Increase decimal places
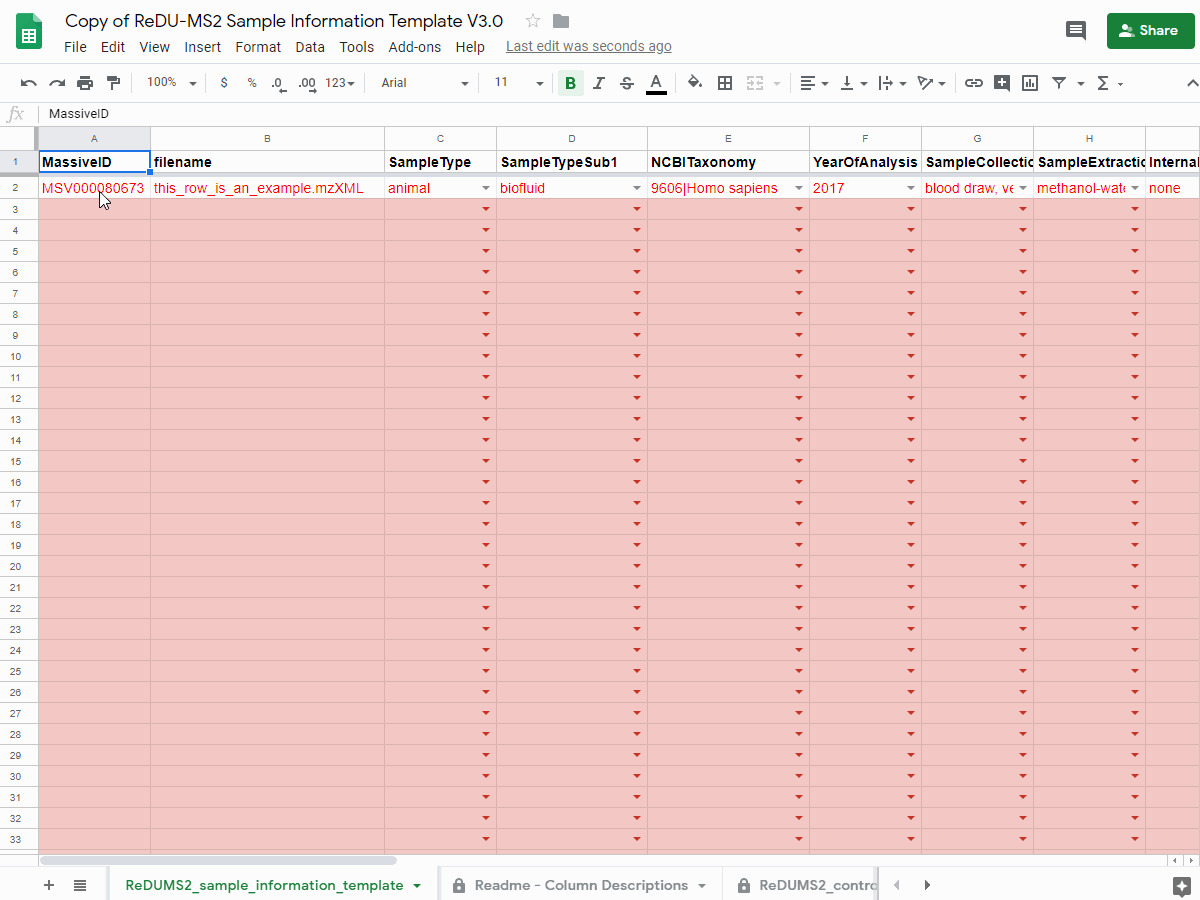 click(308, 83)
